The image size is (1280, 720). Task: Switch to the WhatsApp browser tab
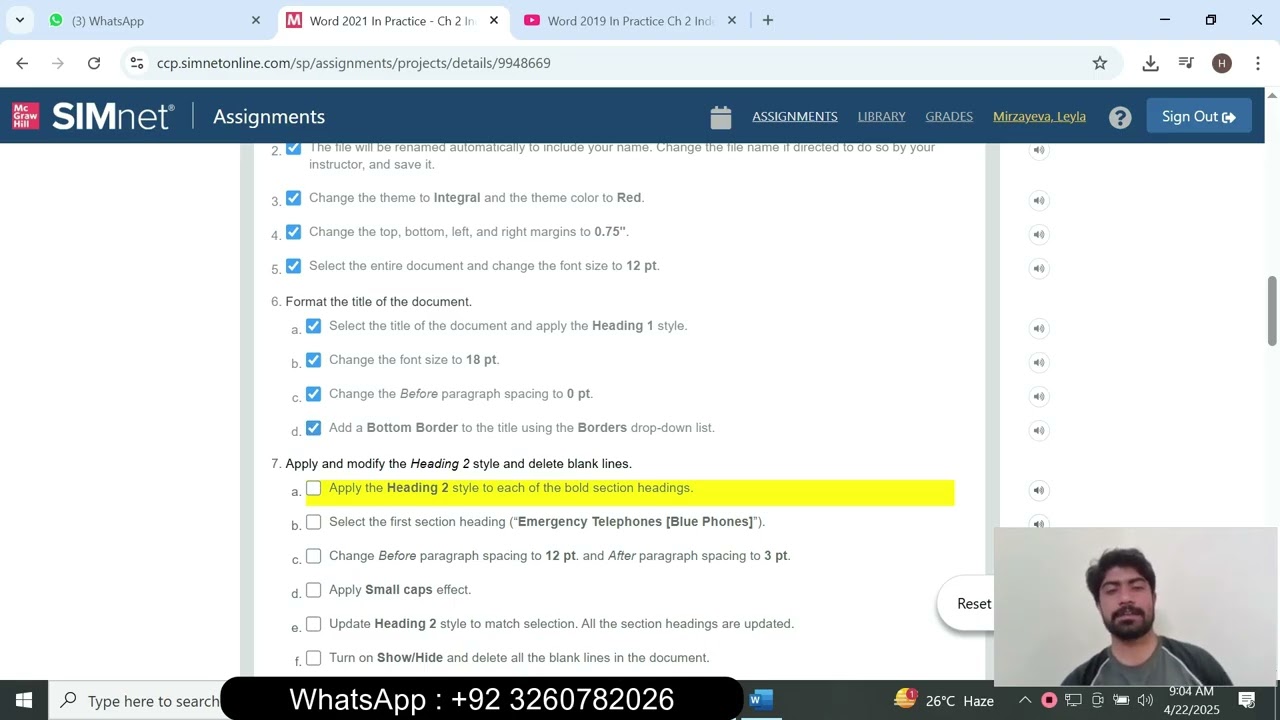(154, 20)
